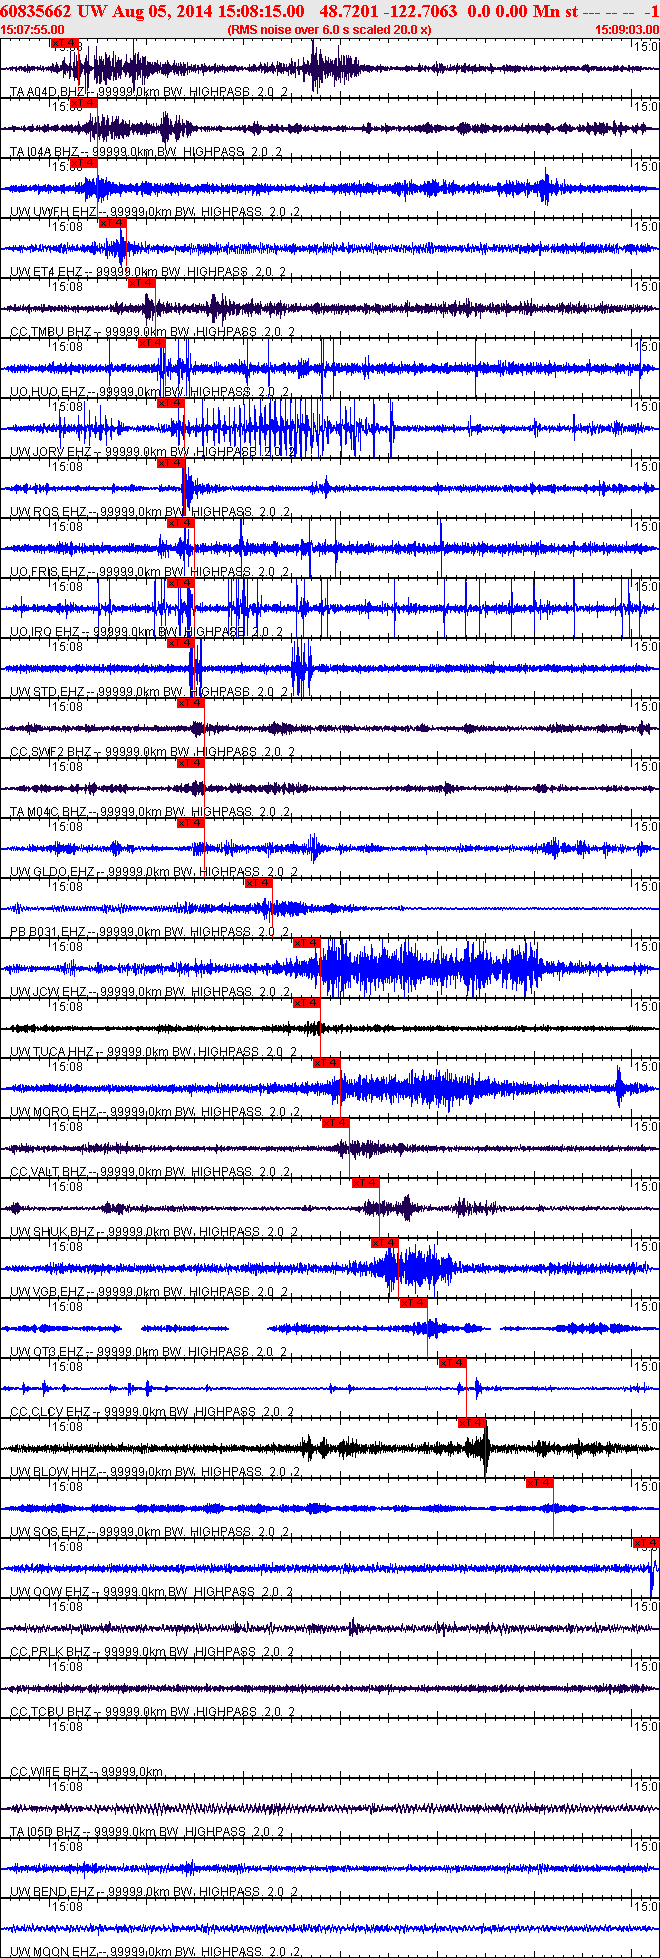Click the 'UO.IRO.EHZ' station label

(x=45, y=632)
